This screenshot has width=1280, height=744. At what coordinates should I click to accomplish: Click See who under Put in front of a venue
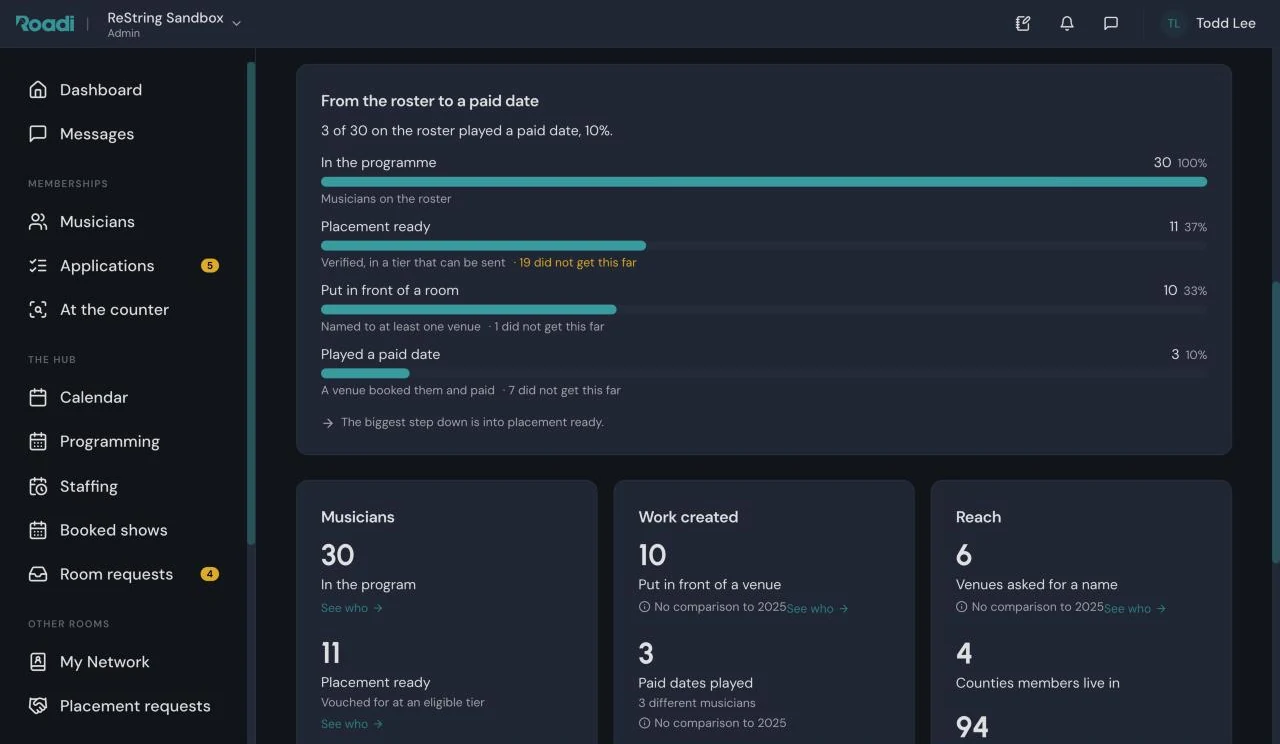tap(817, 608)
